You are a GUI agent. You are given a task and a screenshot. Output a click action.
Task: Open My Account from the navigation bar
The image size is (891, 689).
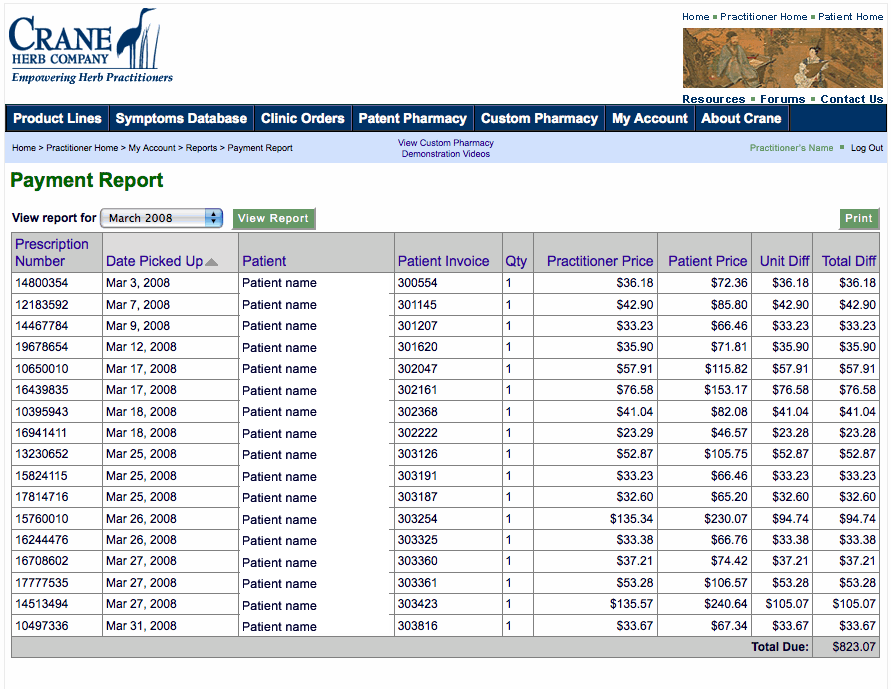(649, 118)
